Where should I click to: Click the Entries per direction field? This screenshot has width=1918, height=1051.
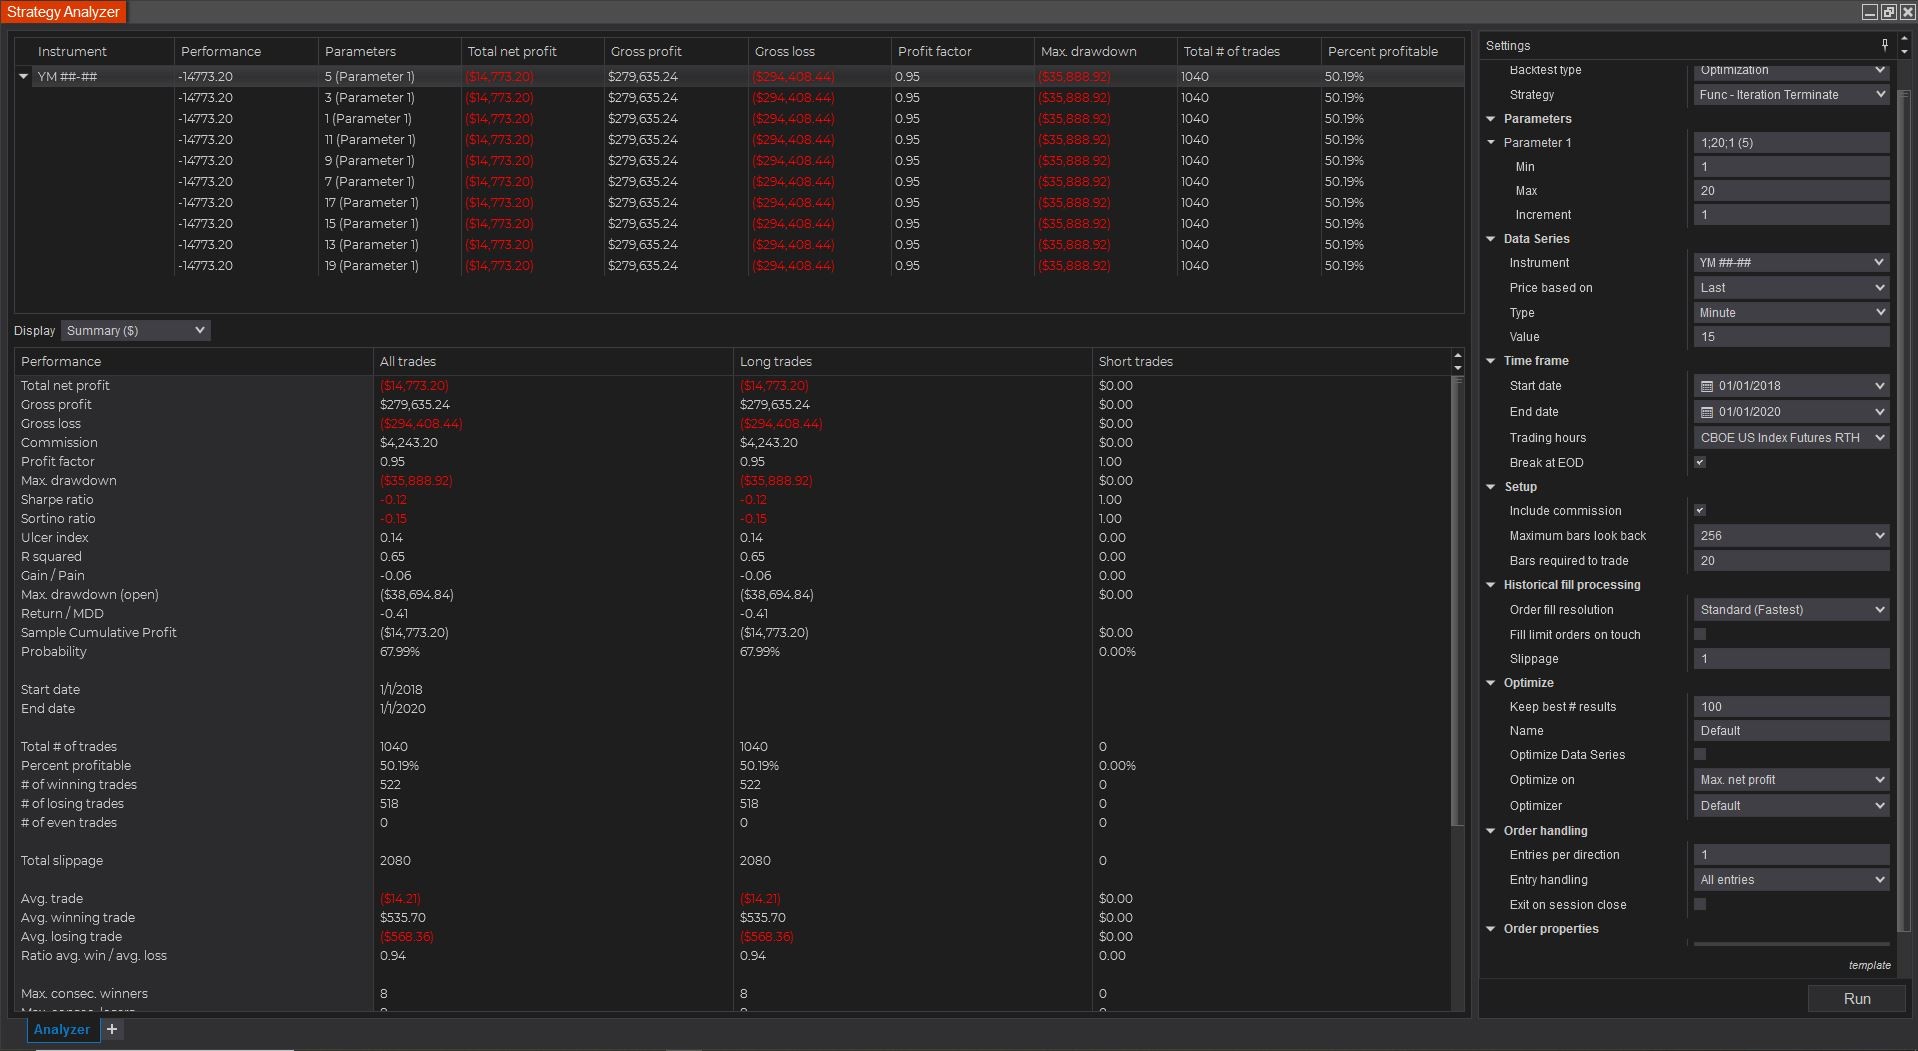(x=1791, y=855)
